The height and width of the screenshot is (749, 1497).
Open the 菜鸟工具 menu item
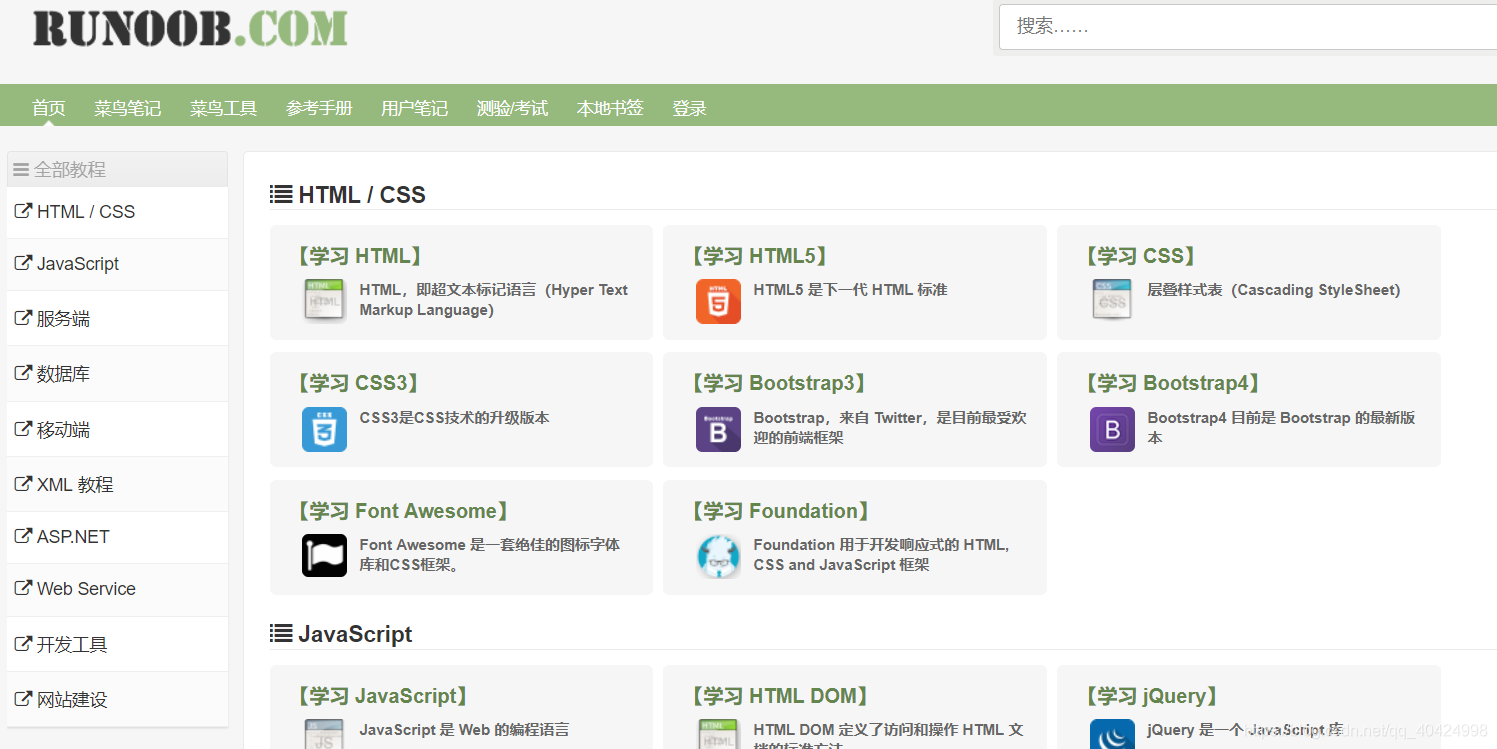tap(224, 108)
